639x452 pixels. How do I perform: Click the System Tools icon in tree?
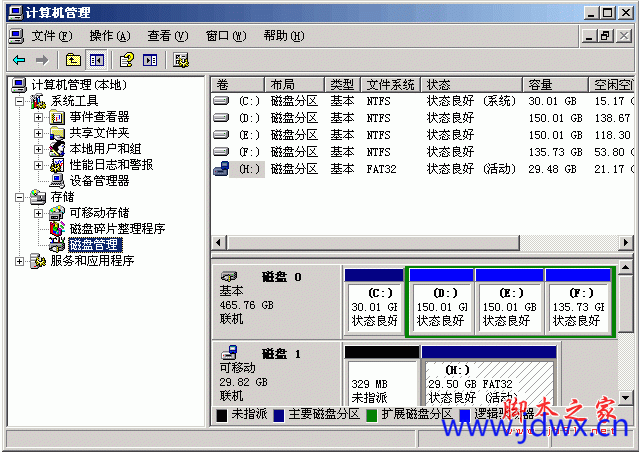(38, 101)
